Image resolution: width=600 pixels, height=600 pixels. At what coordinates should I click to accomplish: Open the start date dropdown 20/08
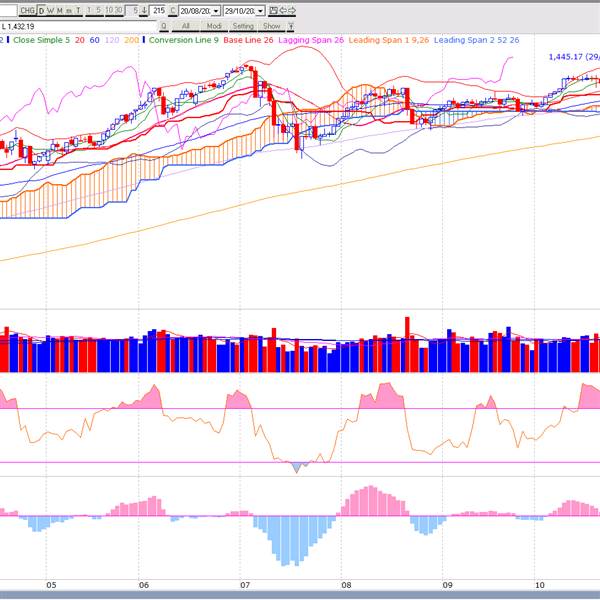[x=216, y=11]
